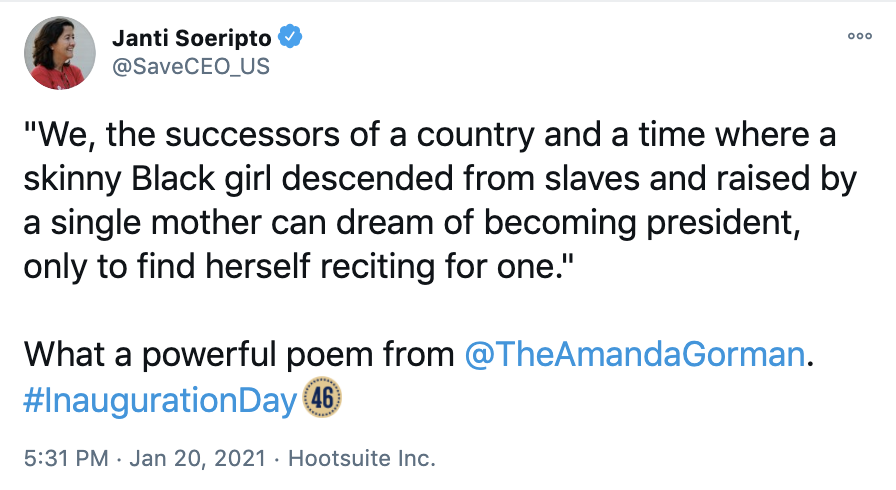
Task: Click the Janti Soeripto display name
Action: [191, 38]
